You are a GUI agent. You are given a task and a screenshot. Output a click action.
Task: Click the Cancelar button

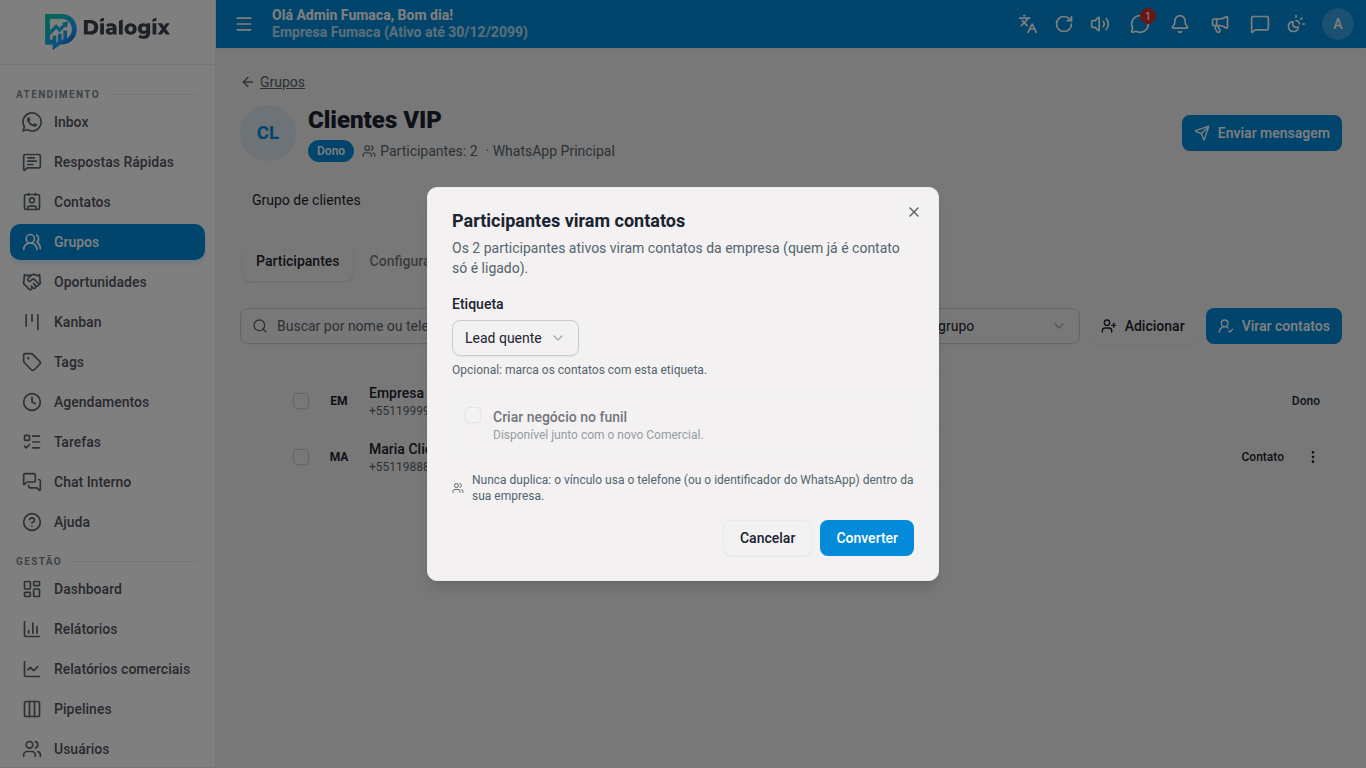(767, 538)
